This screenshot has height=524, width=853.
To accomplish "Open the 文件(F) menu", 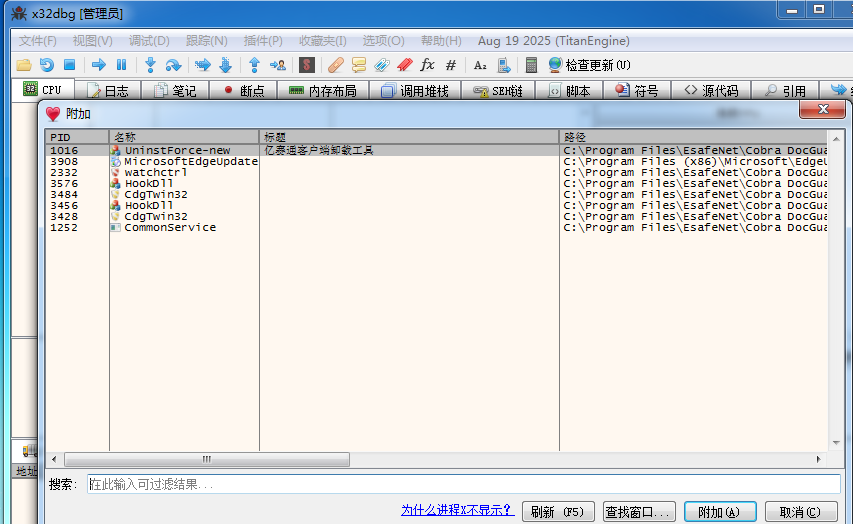I will point(38,41).
